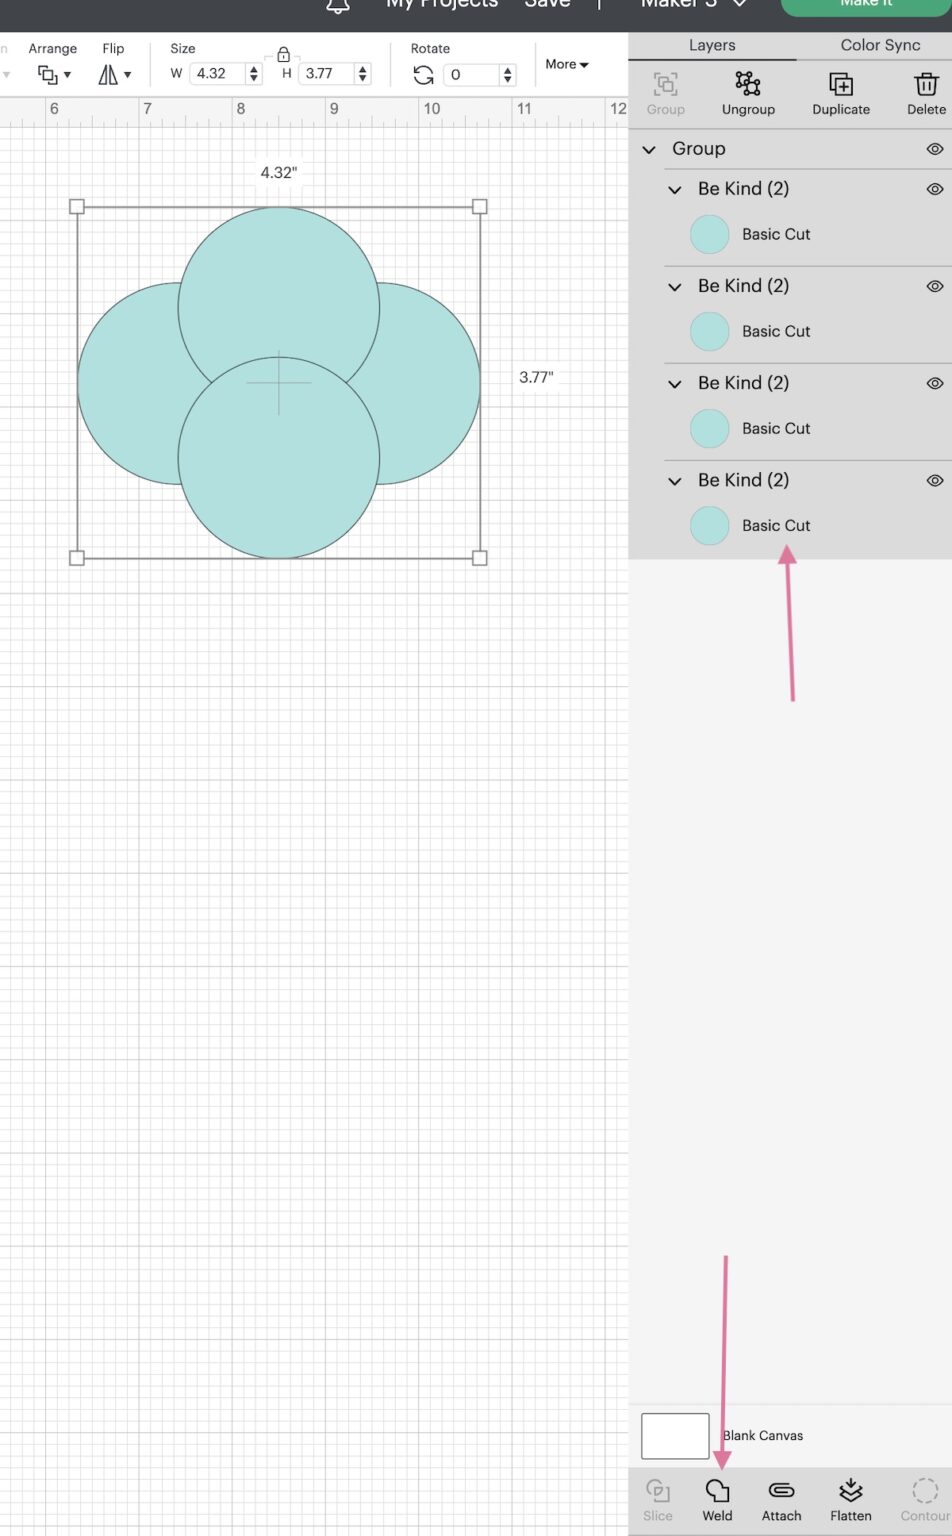Viewport: 952px width, 1536px height.
Task: Click the Save button
Action: [x=546, y=5]
